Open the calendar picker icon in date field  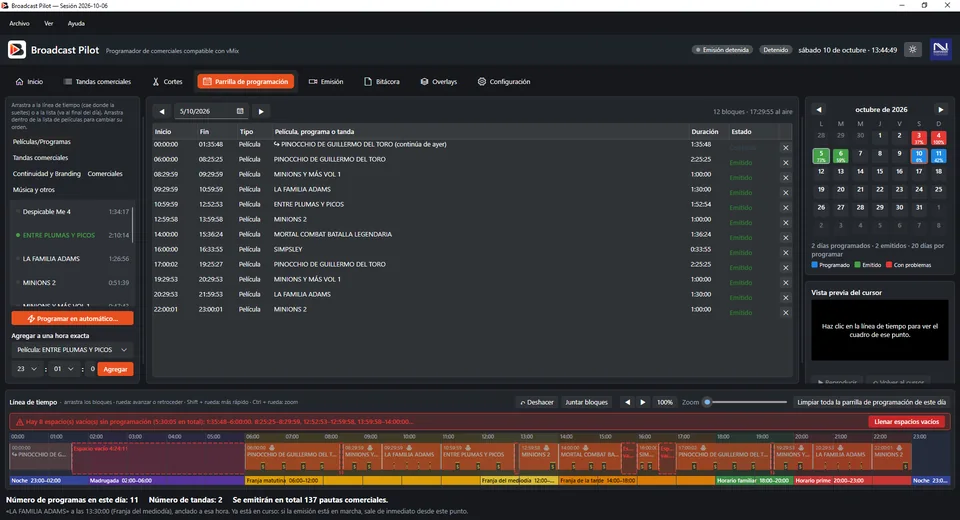(x=240, y=111)
